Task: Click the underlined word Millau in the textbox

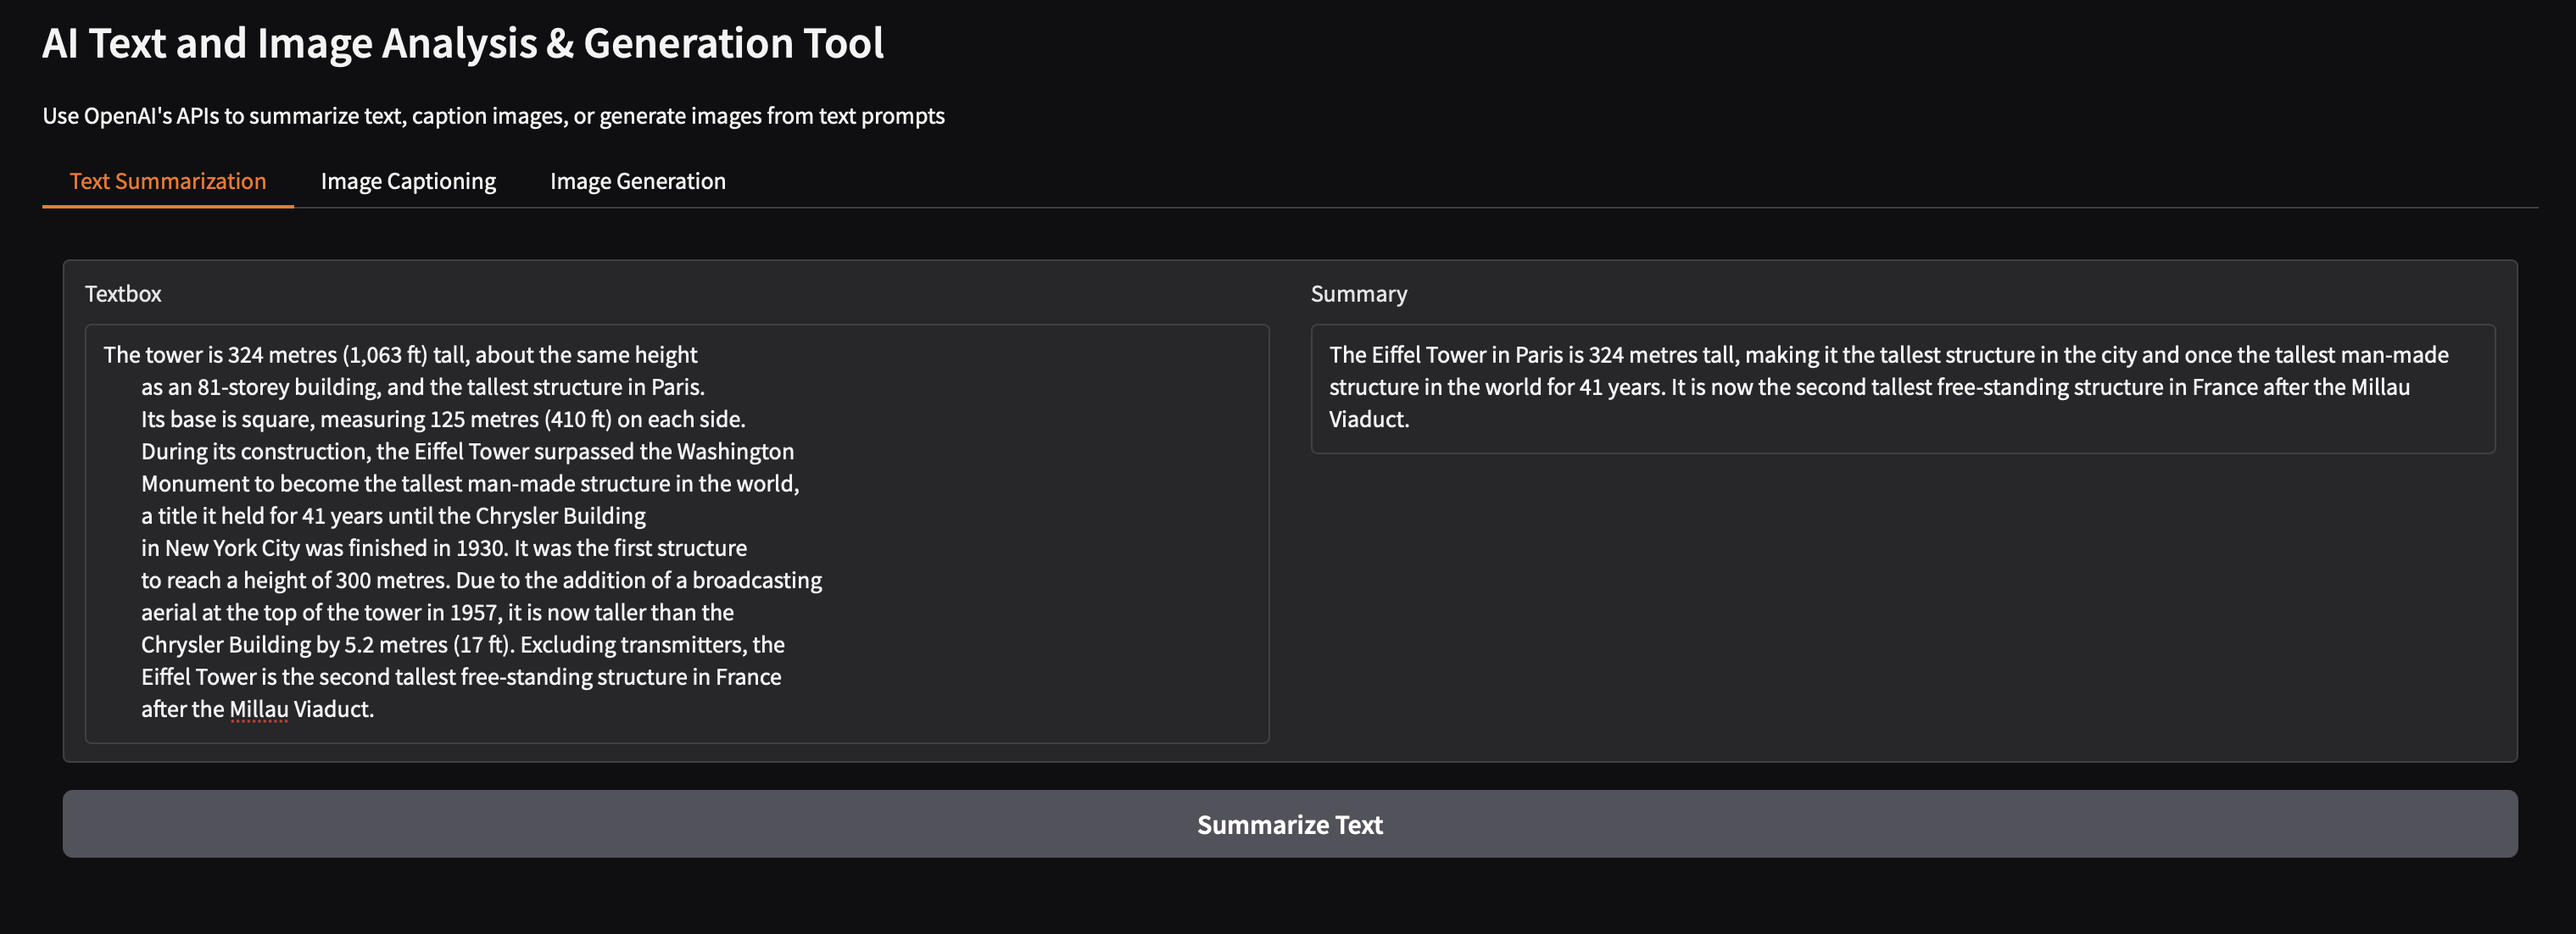Action: [259, 709]
